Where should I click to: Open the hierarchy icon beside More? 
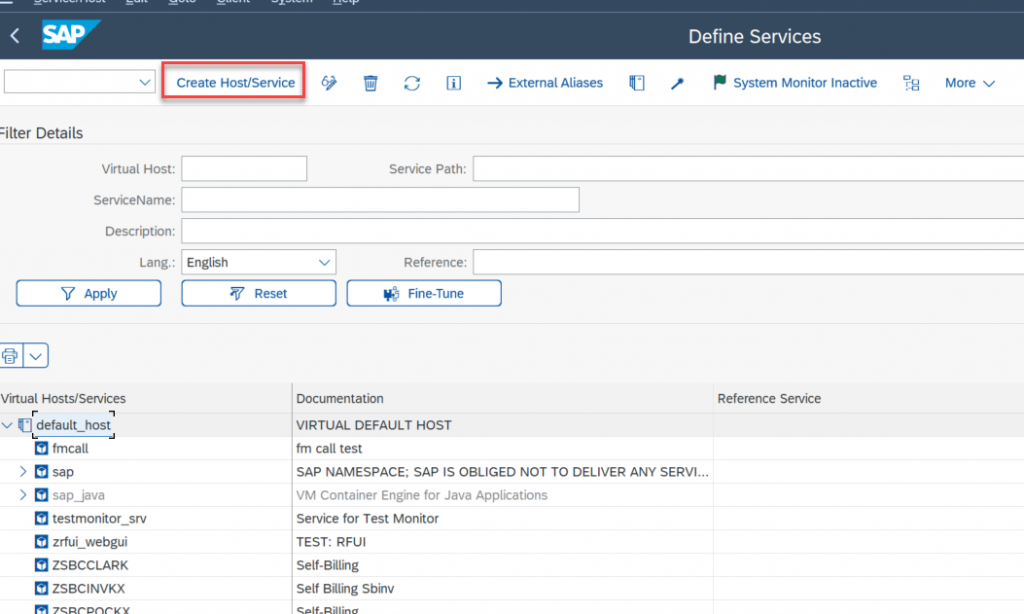point(911,83)
